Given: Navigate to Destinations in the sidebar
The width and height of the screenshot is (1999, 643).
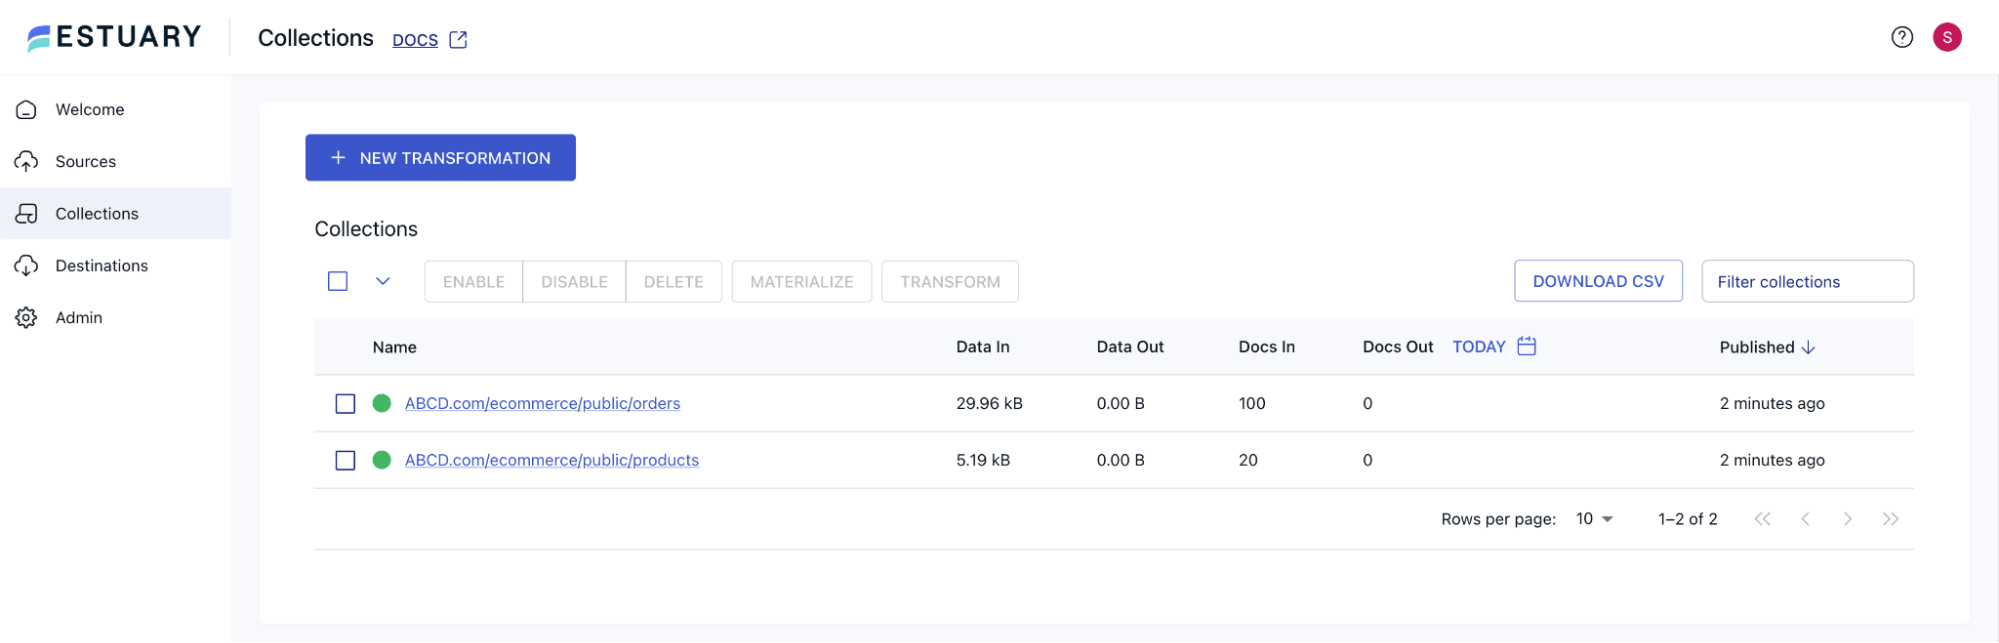Looking at the screenshot, I should point(116,265).
